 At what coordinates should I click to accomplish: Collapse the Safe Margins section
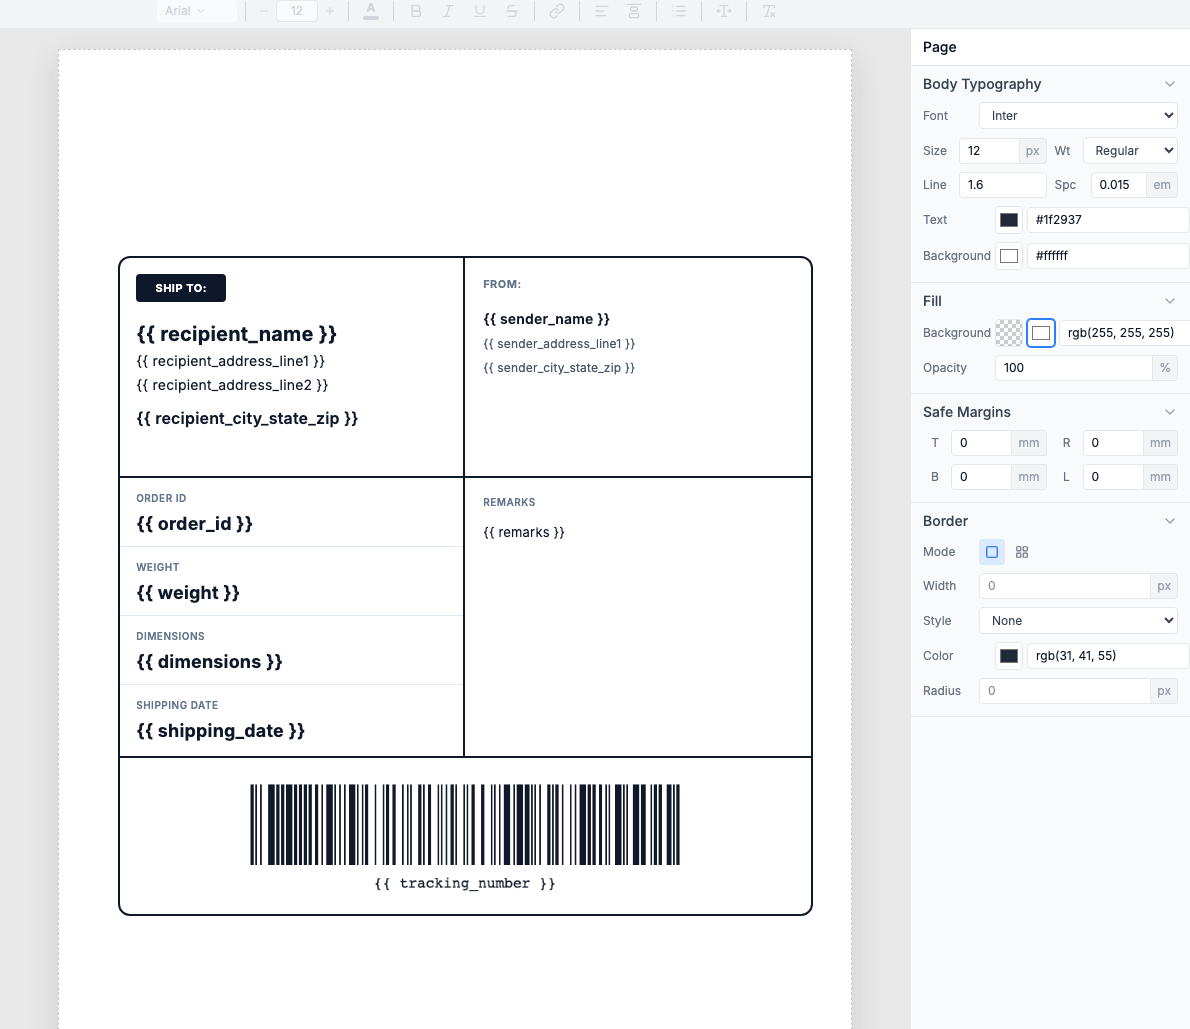(x=1170, y=411)
